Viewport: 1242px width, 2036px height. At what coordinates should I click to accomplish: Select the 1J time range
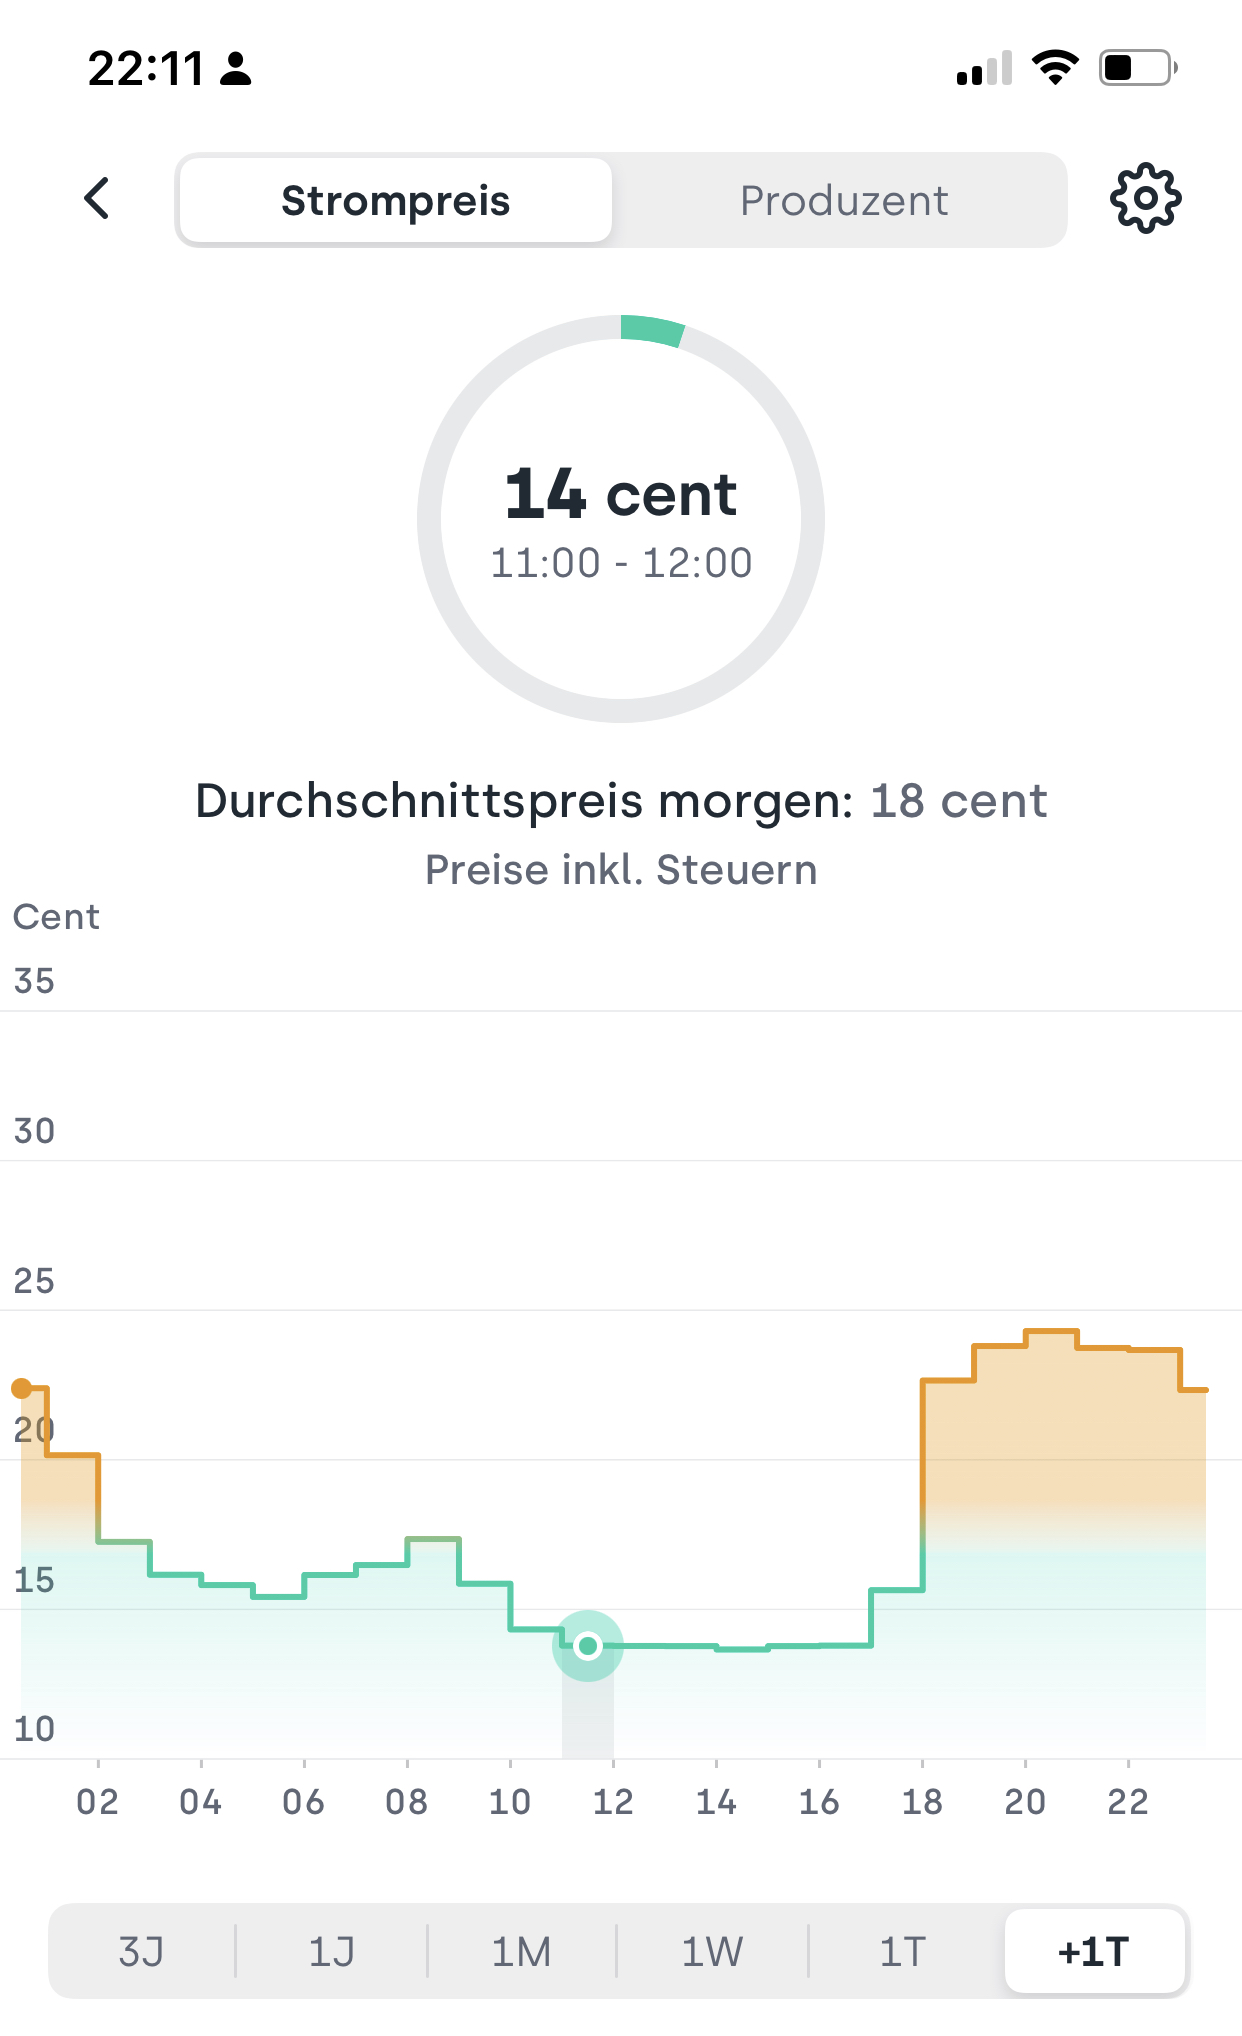(x=331, y=1951)
